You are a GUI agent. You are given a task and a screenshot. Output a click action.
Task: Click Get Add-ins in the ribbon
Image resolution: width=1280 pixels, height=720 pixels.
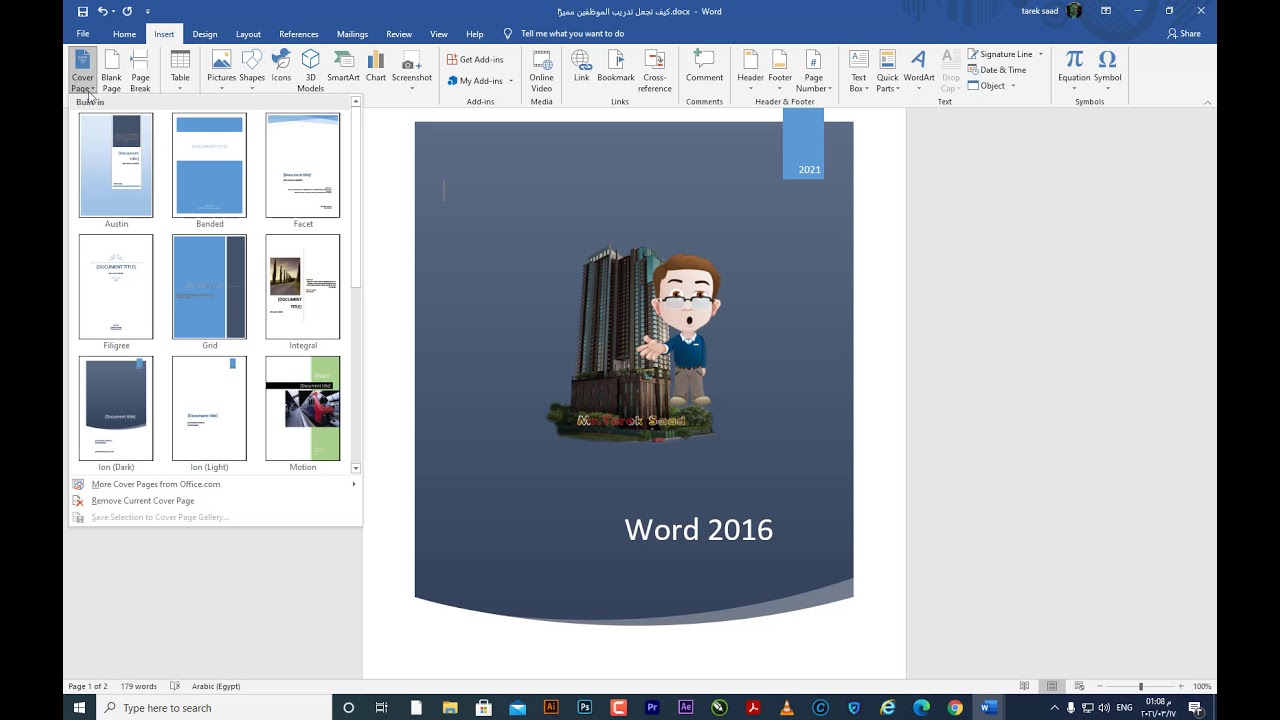[x=475, y=59]
